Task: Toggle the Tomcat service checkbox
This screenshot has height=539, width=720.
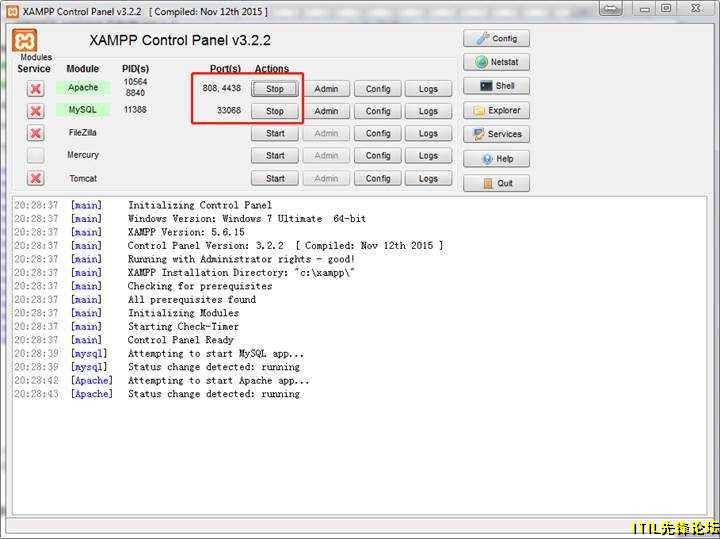Action: point(35,178)
